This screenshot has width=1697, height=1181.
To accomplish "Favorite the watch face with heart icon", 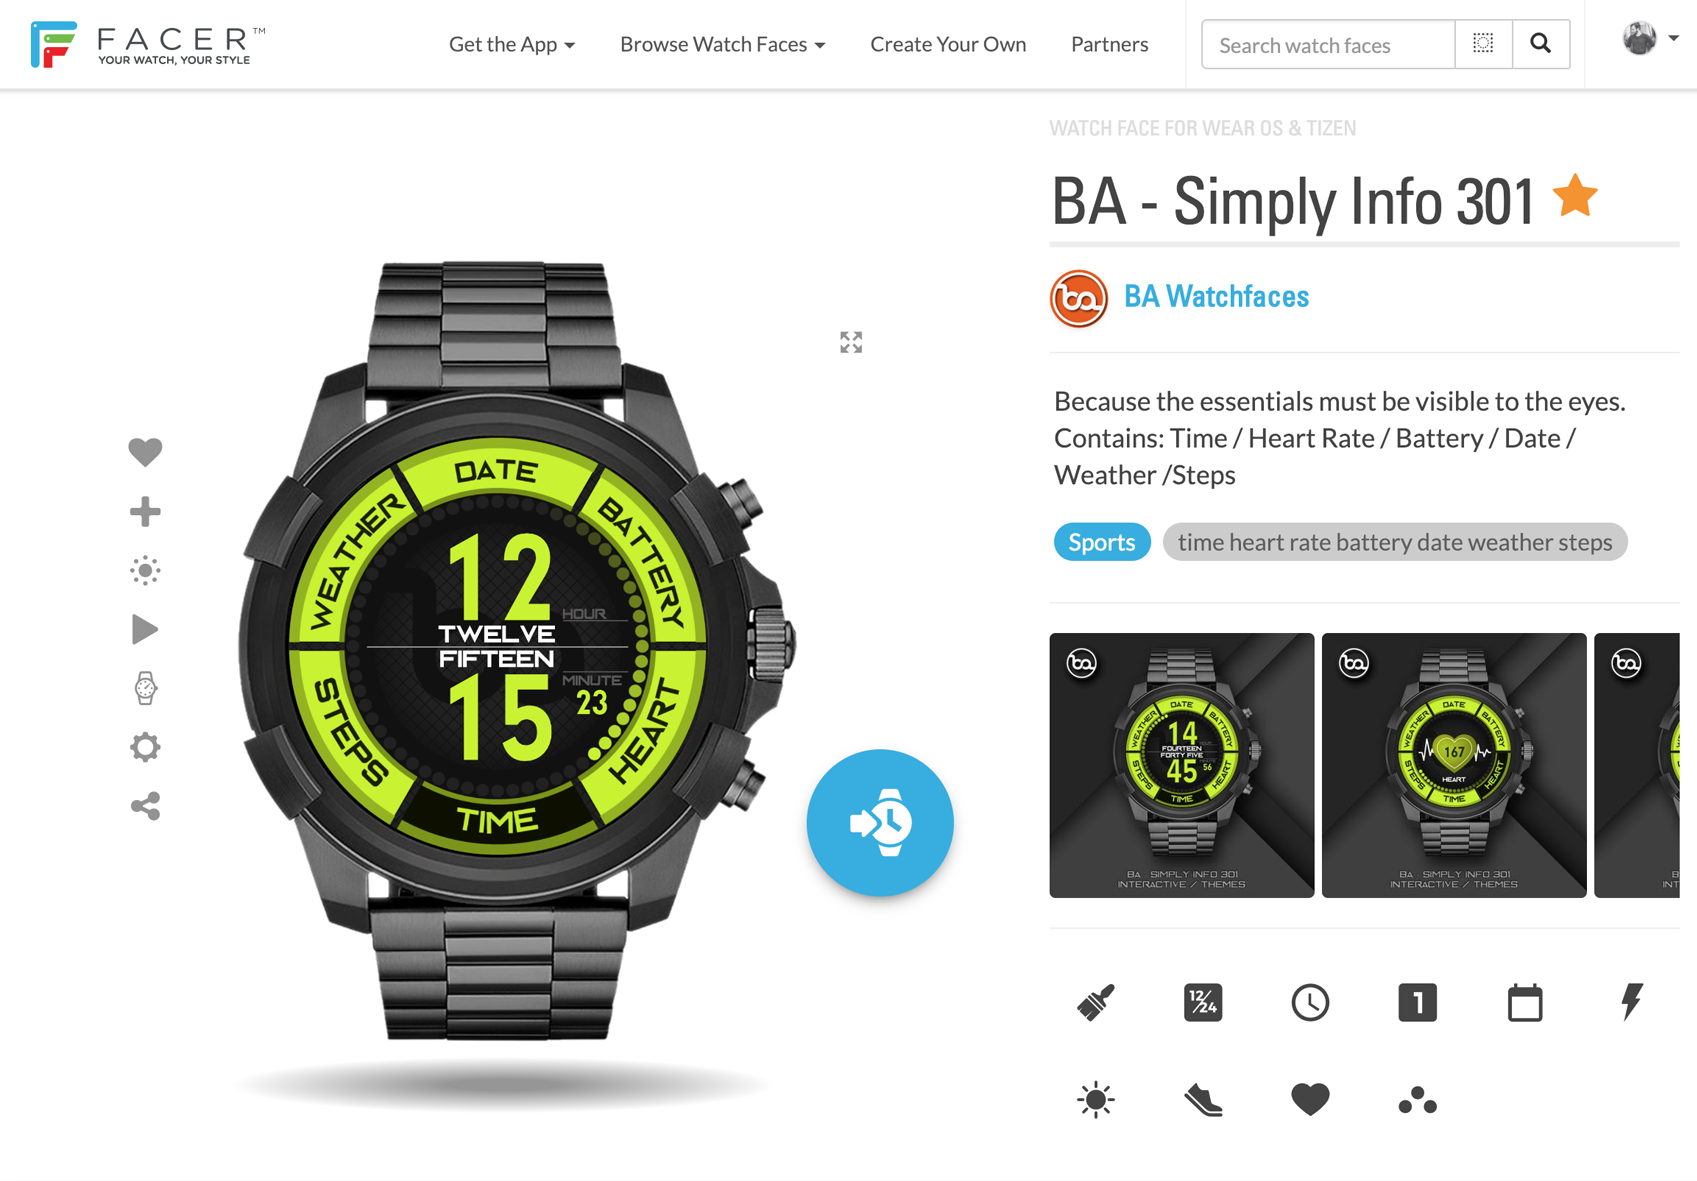I will tap(145, 452).
